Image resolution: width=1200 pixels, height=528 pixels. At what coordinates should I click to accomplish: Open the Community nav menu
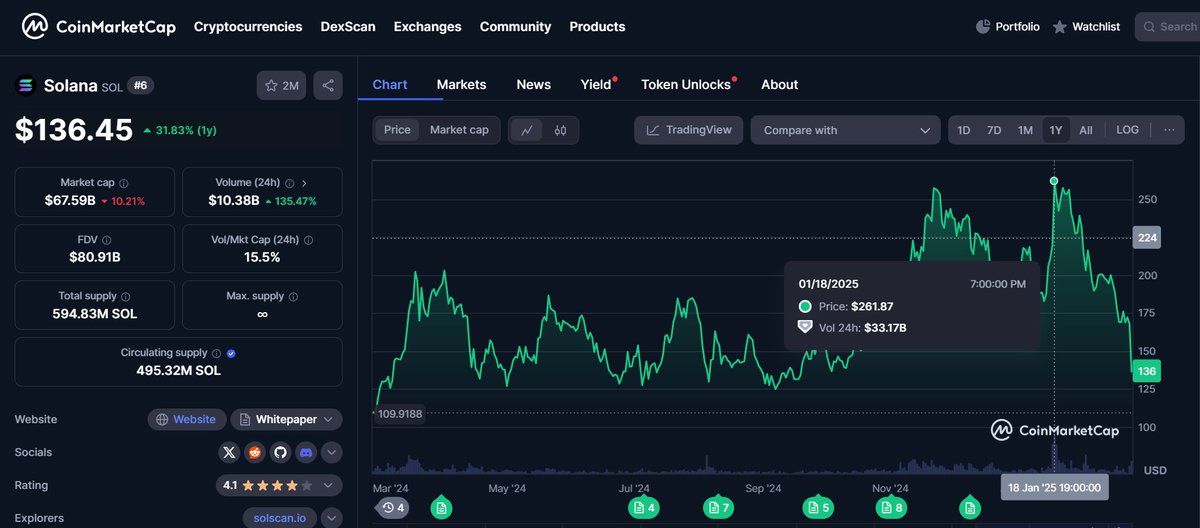pos(515,27)
